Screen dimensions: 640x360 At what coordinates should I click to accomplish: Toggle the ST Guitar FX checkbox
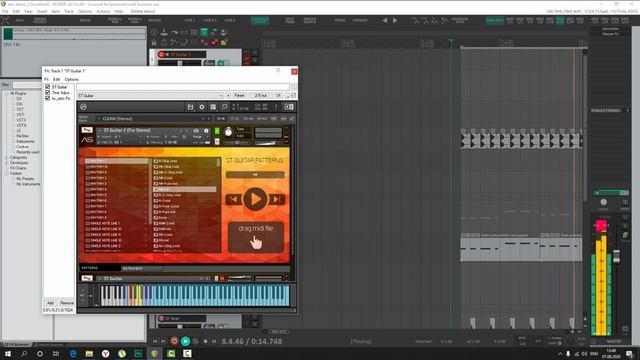(48, 87)
